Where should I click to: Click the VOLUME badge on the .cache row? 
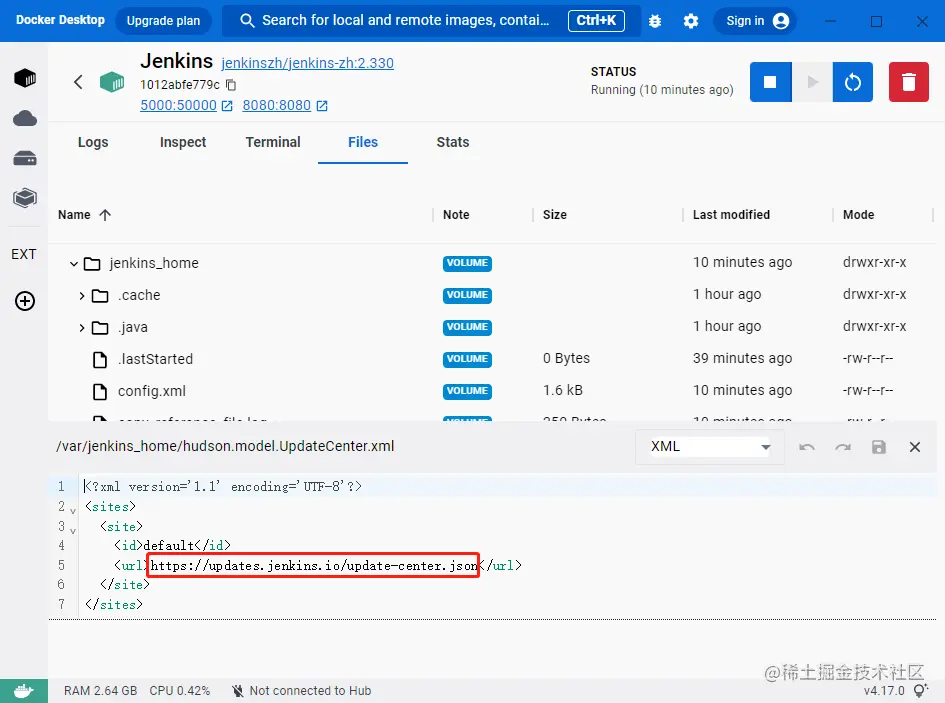pyautogui.click(x=467, y=295)
